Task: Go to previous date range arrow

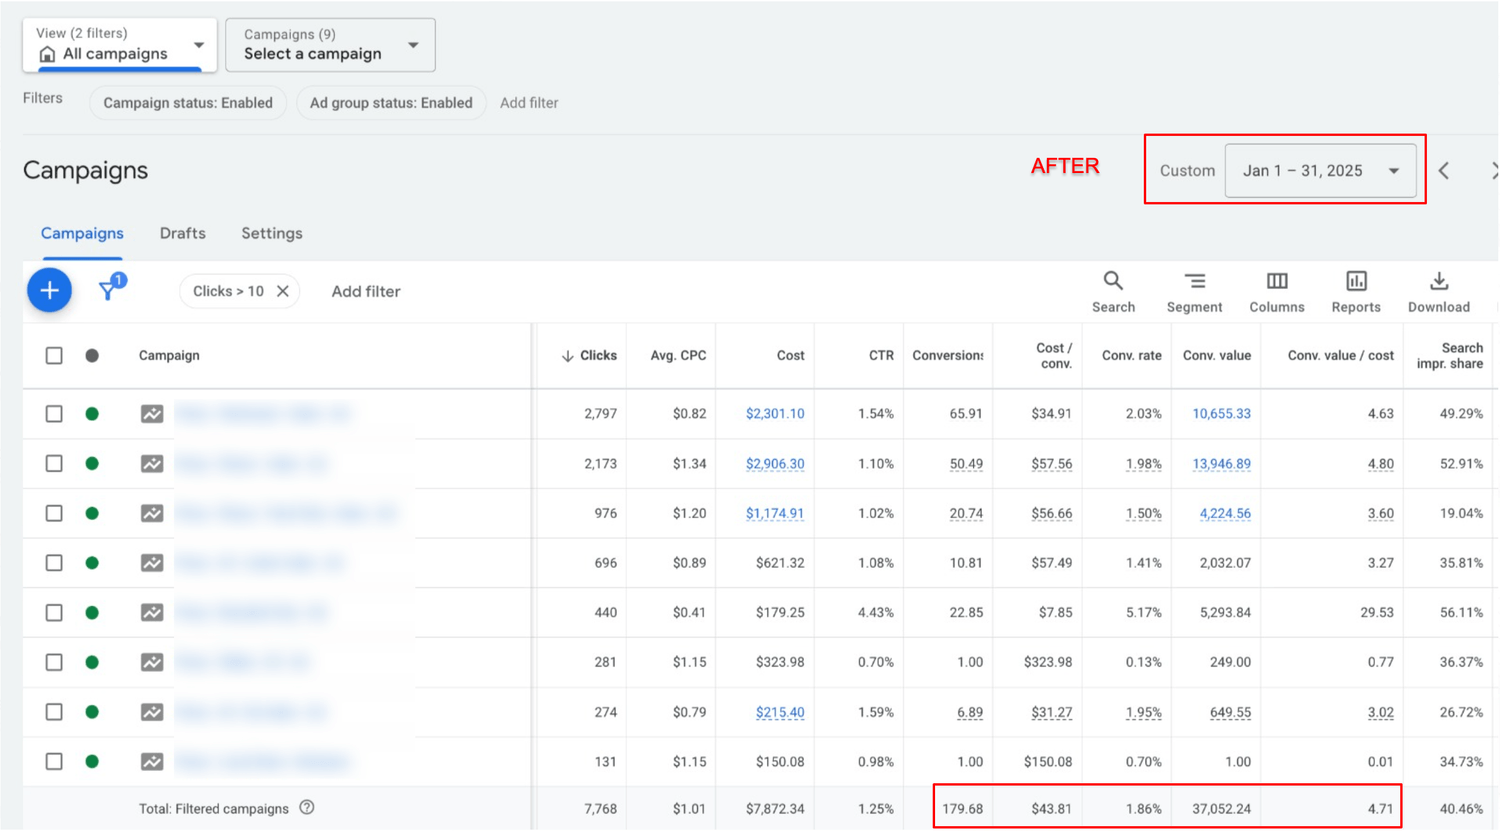Action: tap(1444, 171)
